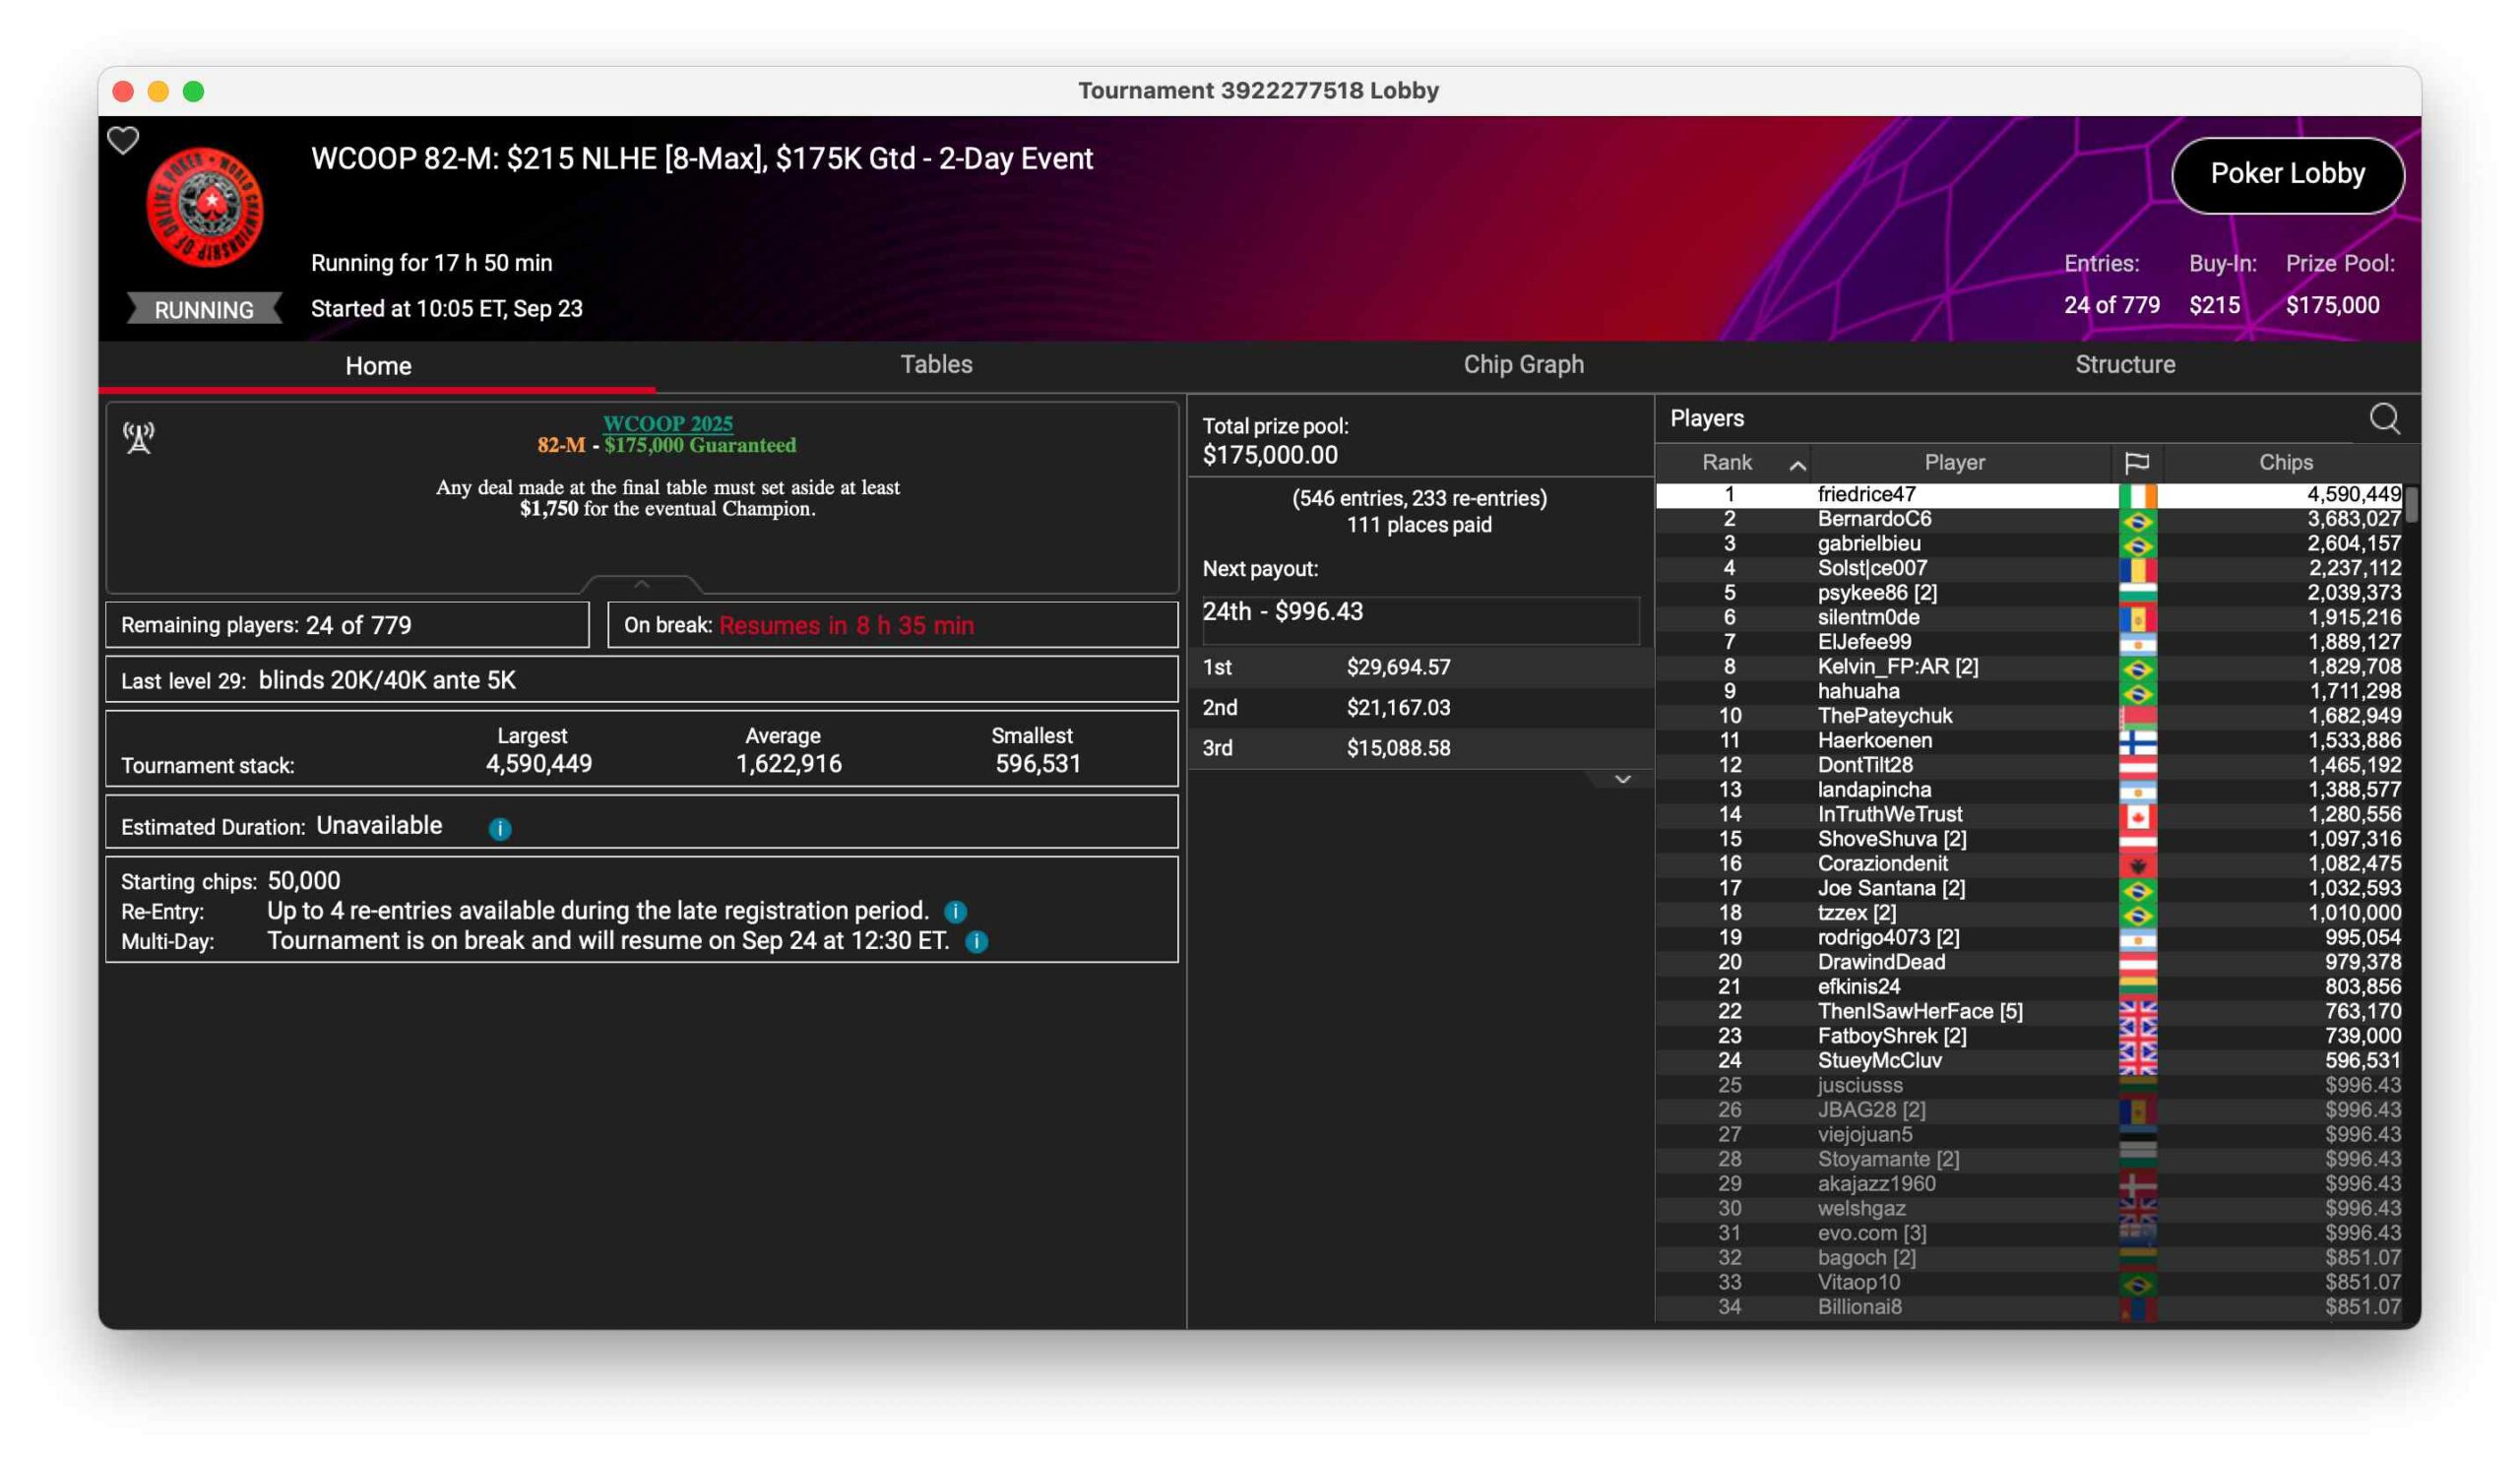The image size is (2520, 1460).
Task: Open the Chip Graph tab
Action: click(x=1523, y=365)
